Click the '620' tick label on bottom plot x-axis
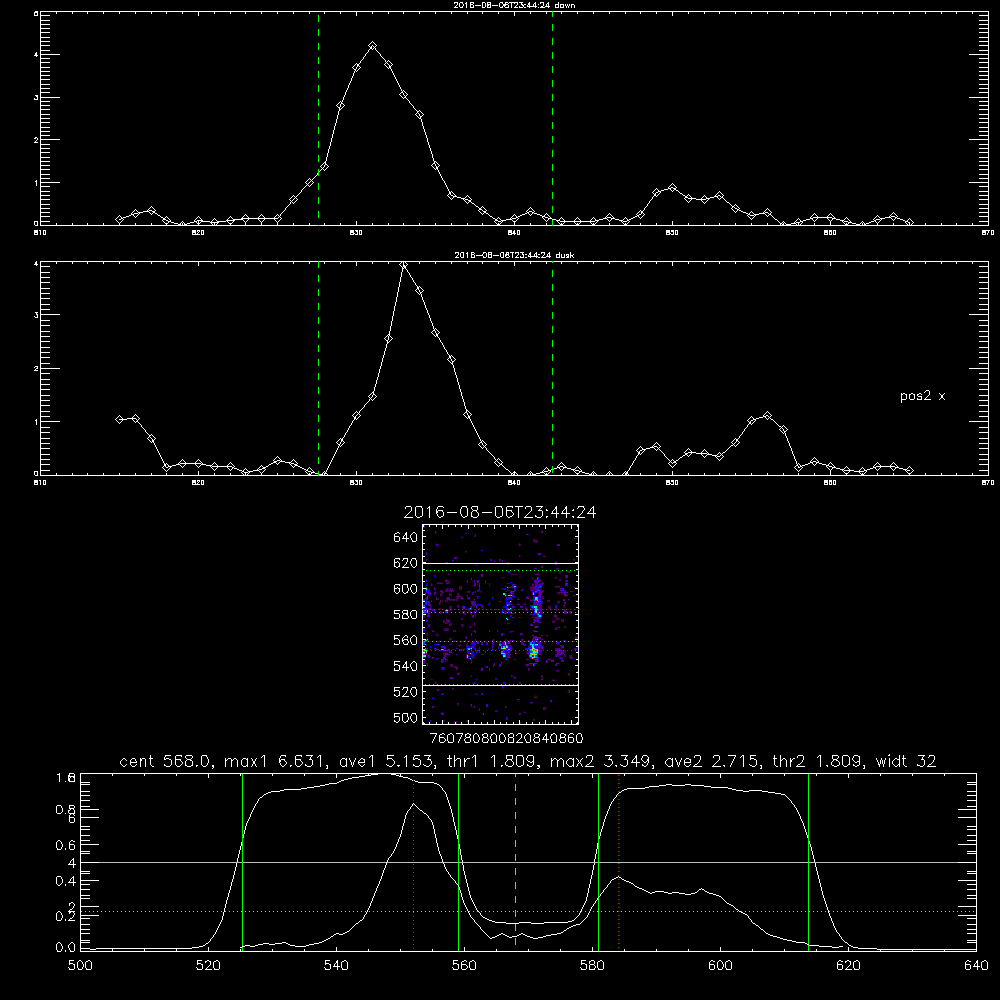 pyautogui.click(x=848, y=966)
